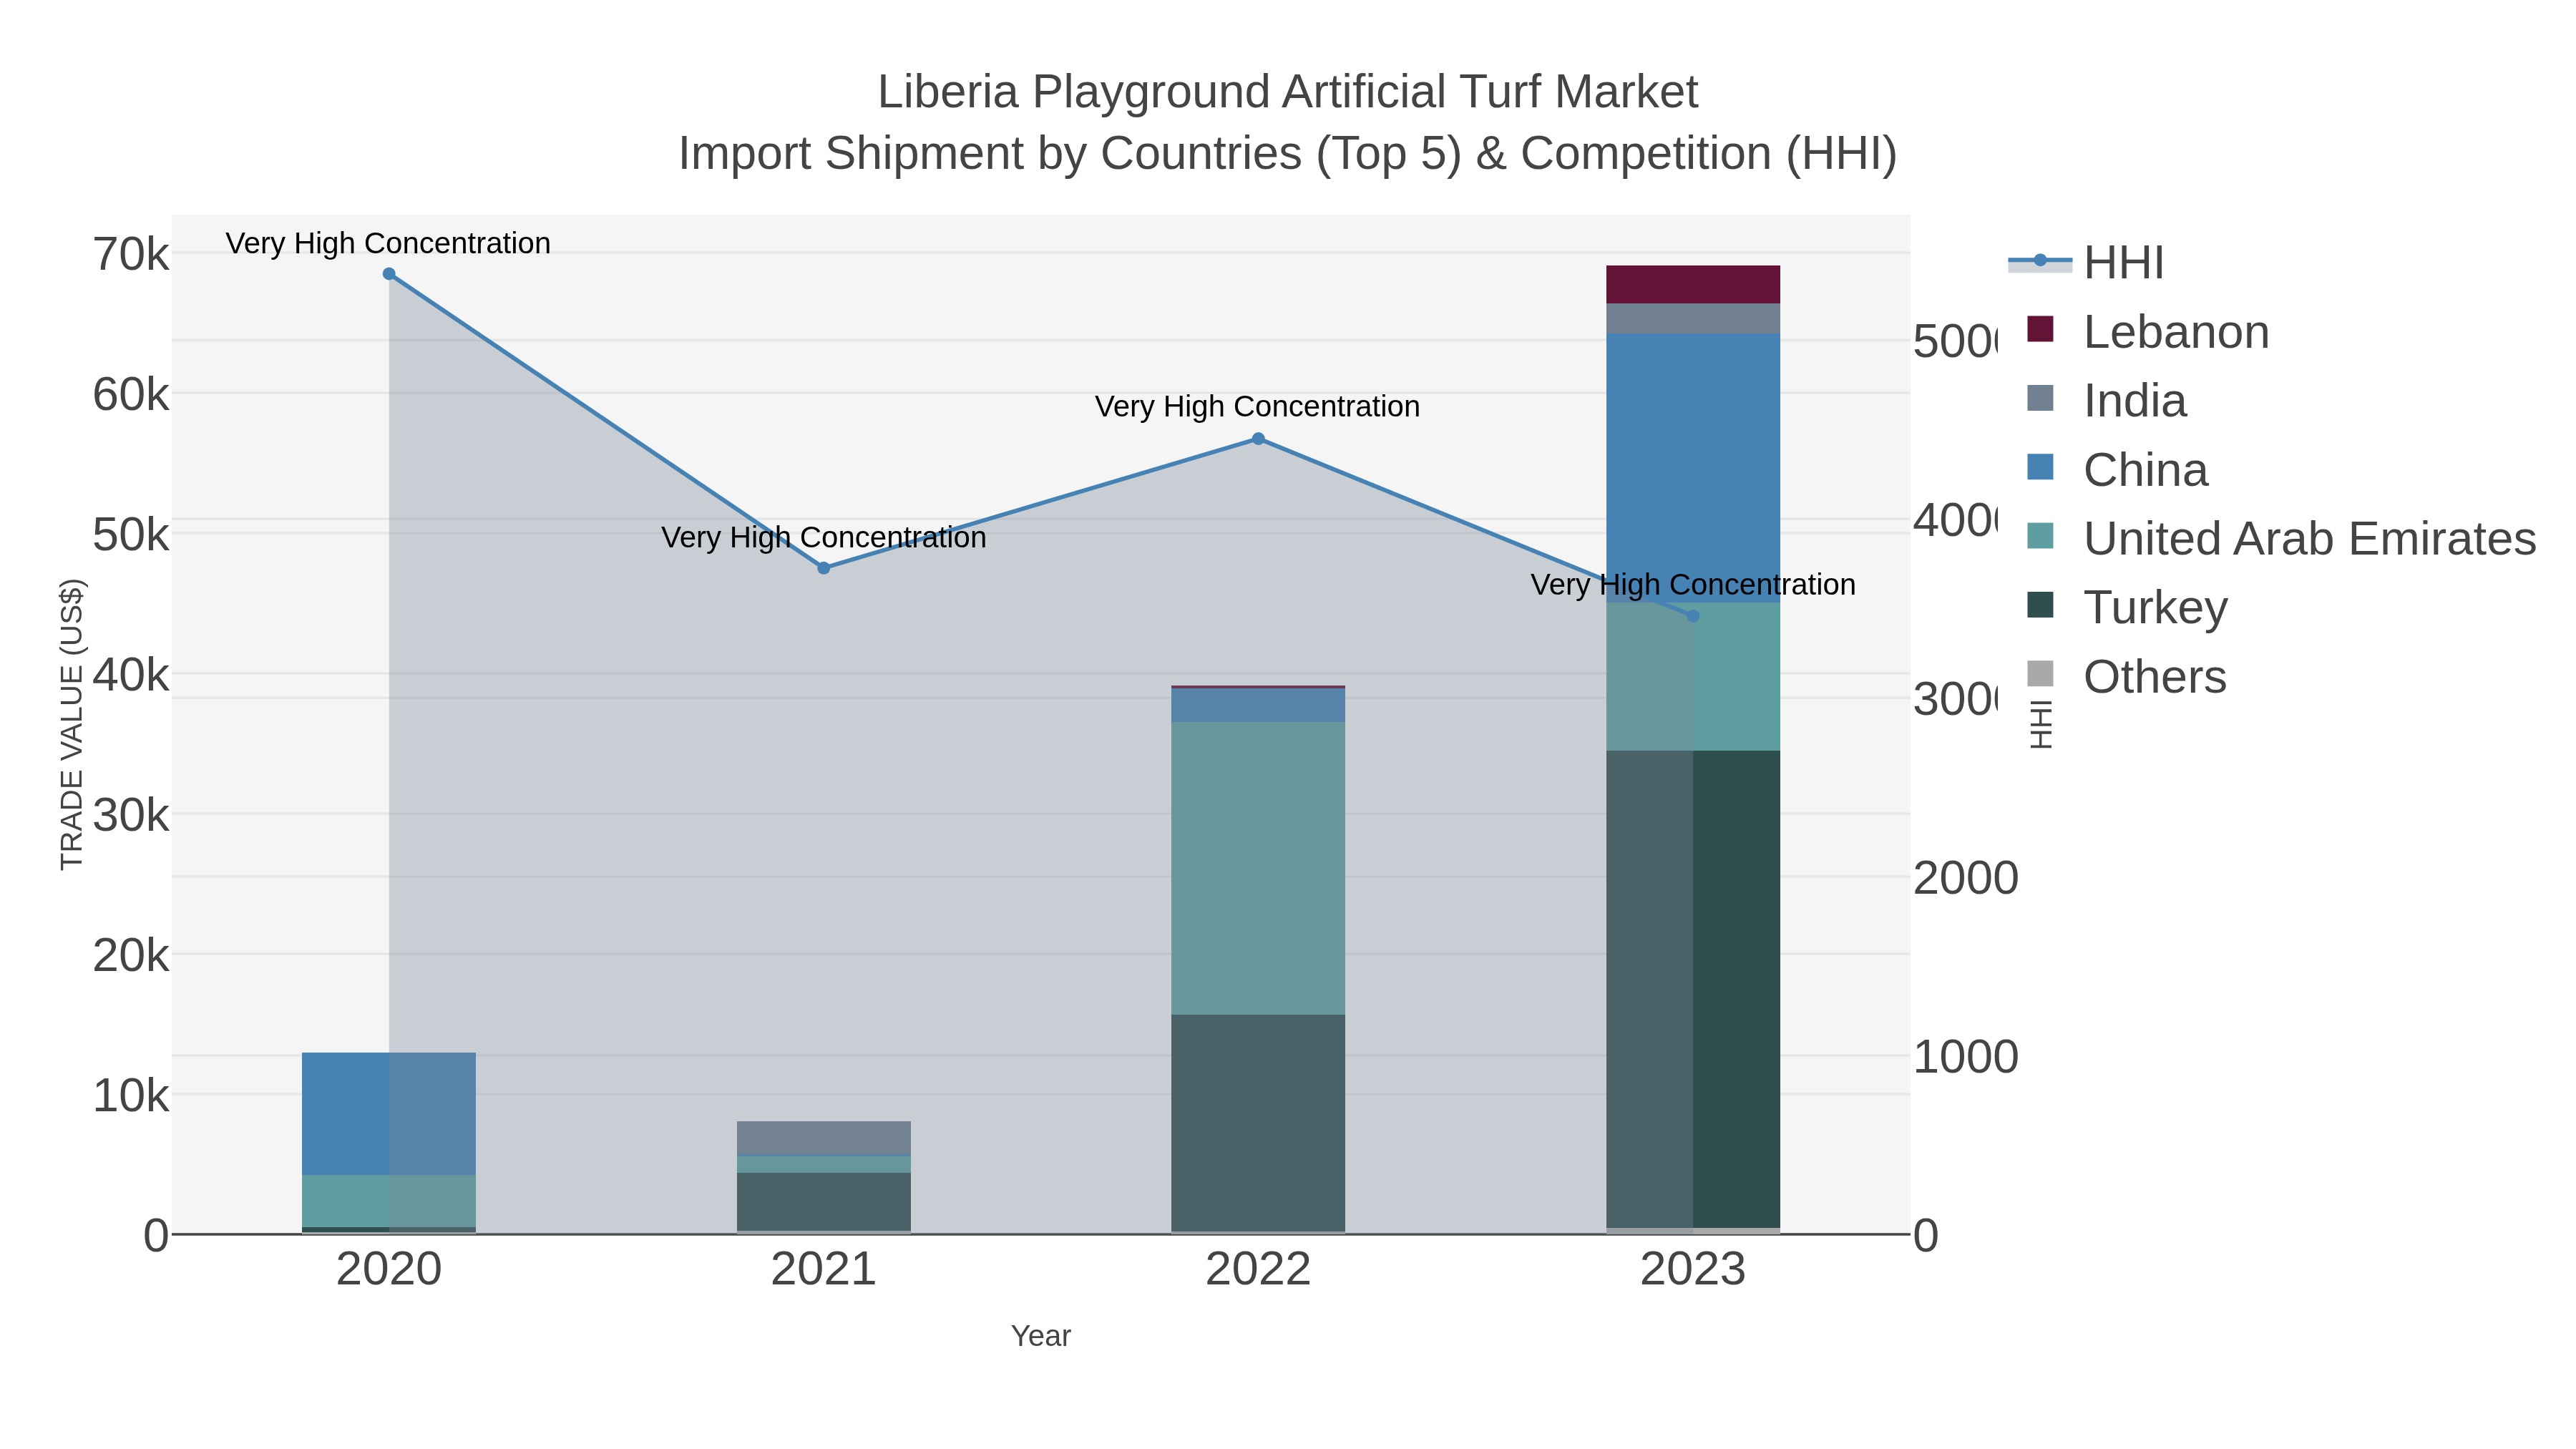Toggle the China legend entry
Viewport: 2576px width, 1449px height.
(2117, 470)
